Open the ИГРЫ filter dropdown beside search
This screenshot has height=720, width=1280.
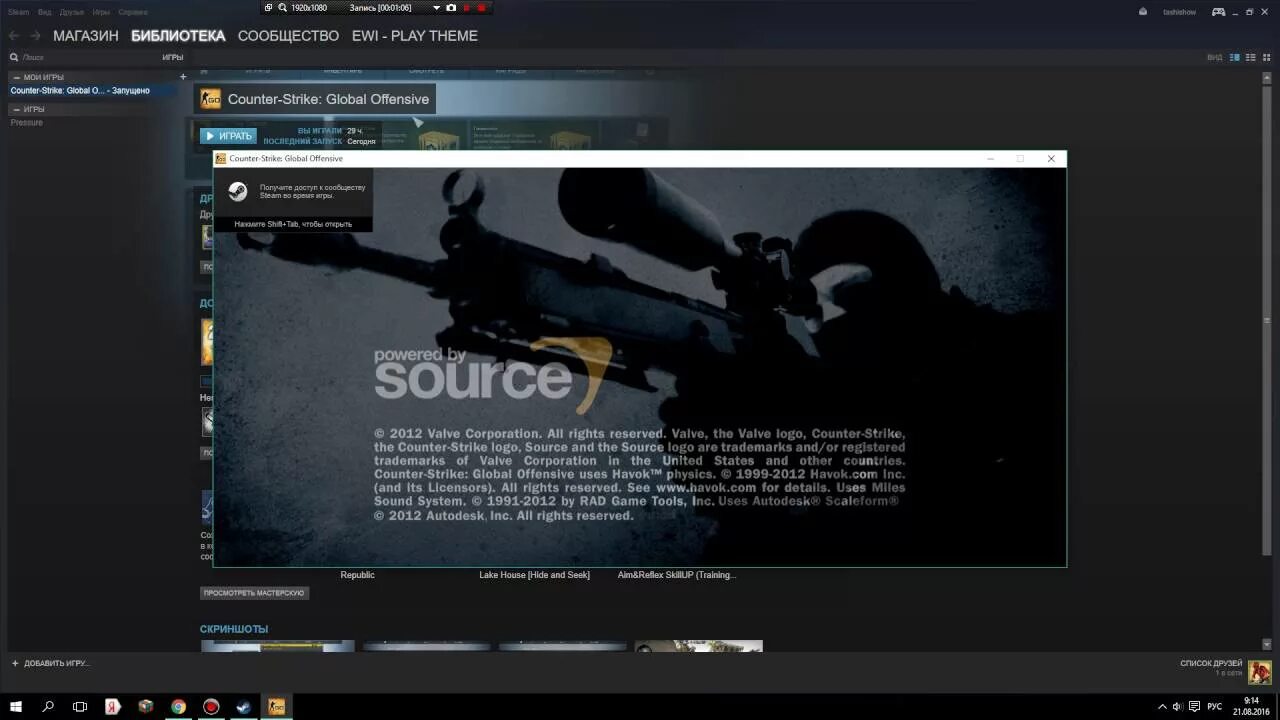click(173, 58)
